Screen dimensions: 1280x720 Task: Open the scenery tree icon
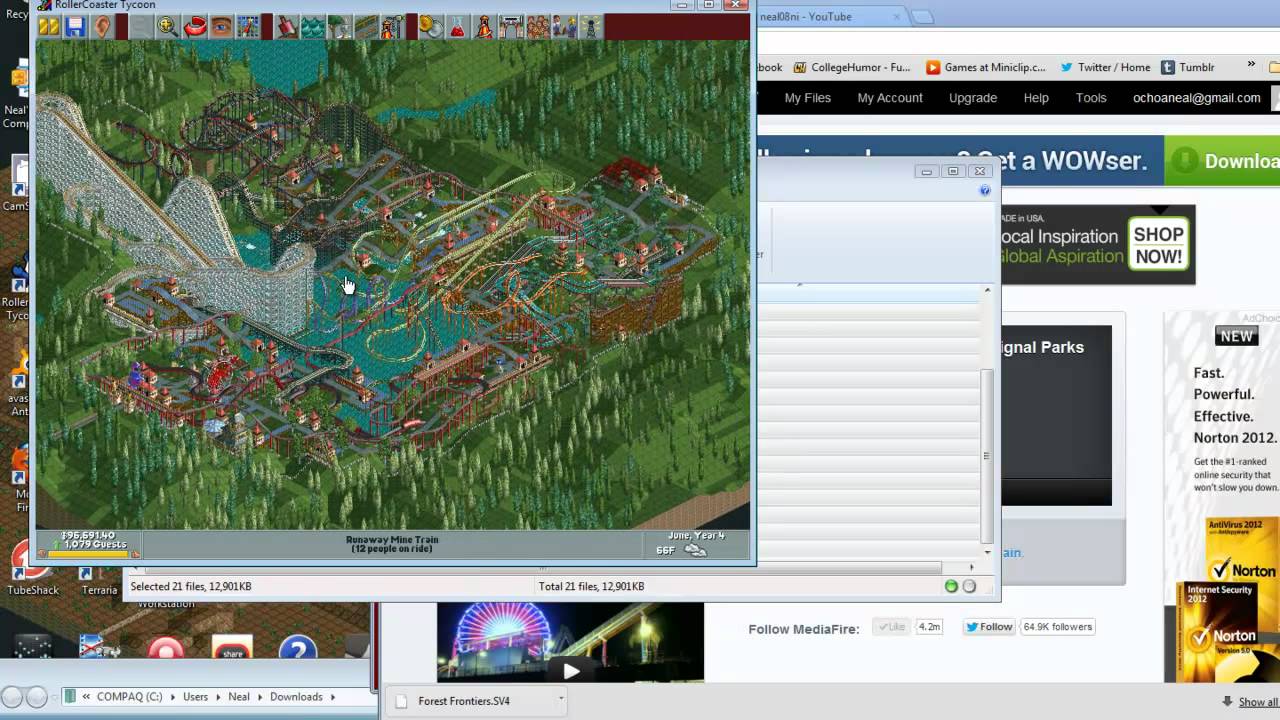point(340,27)
